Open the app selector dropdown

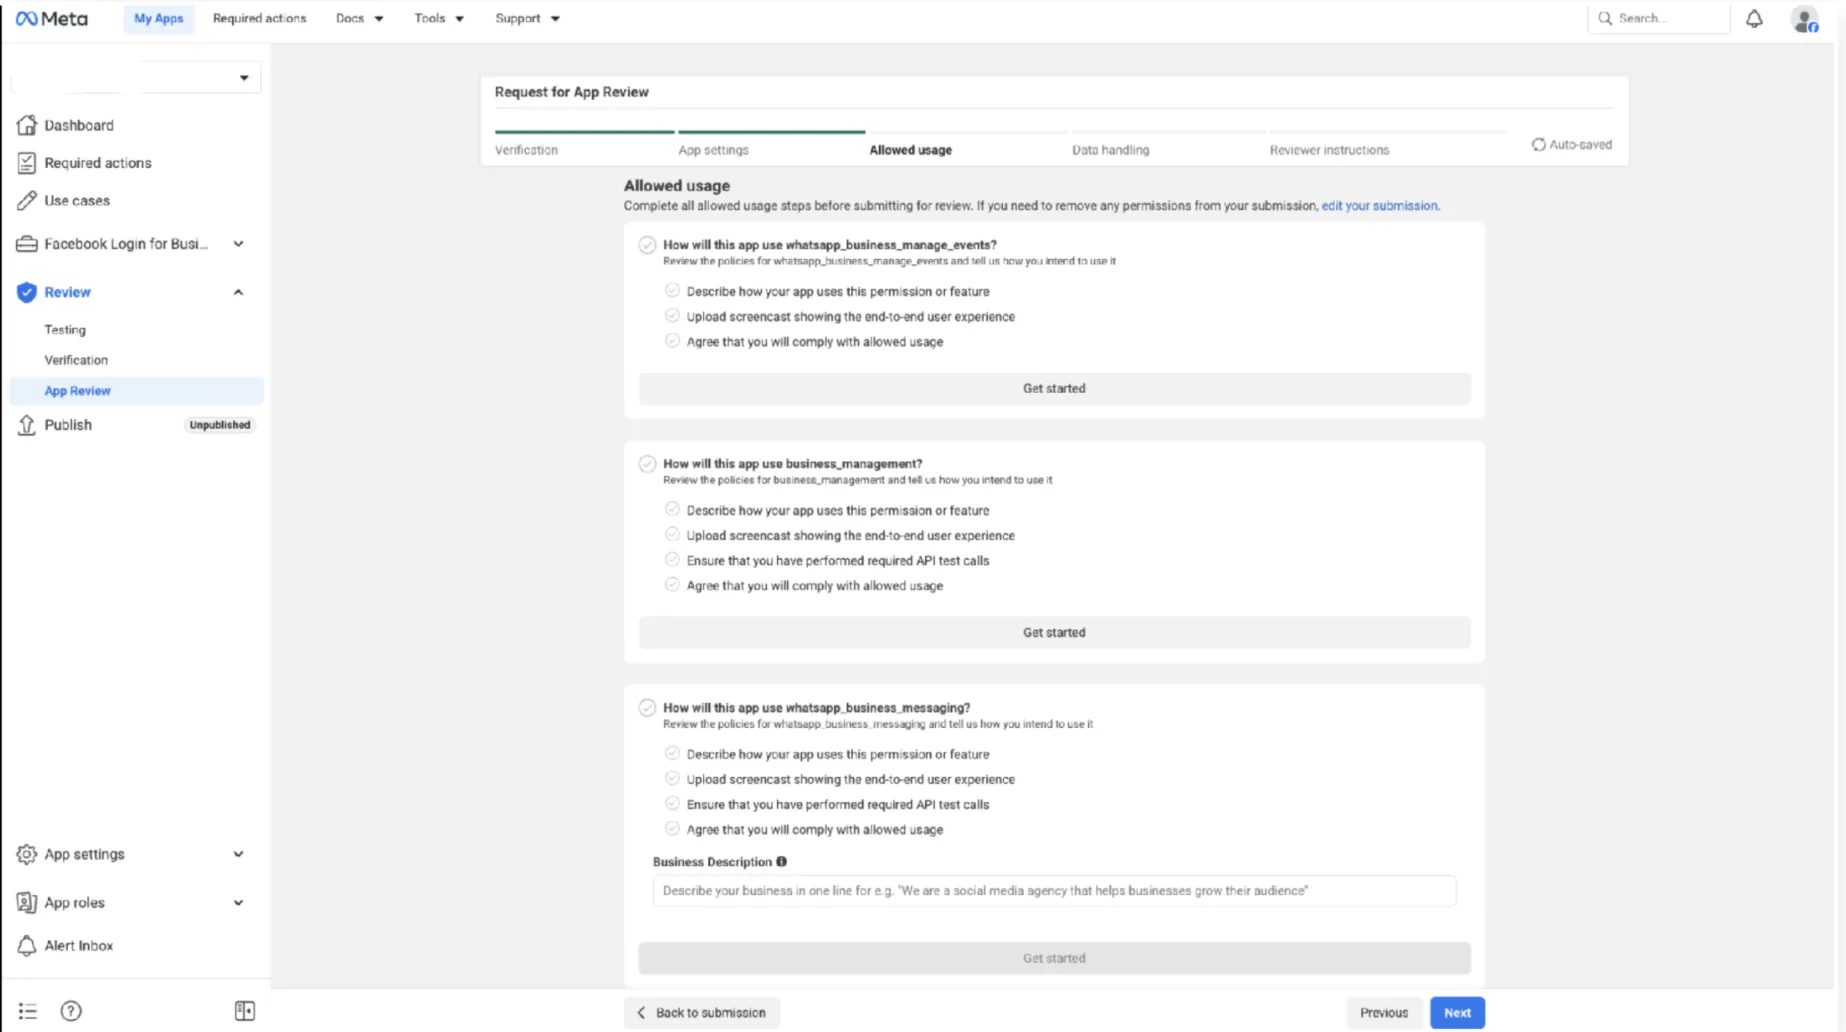tap(137, 78)
